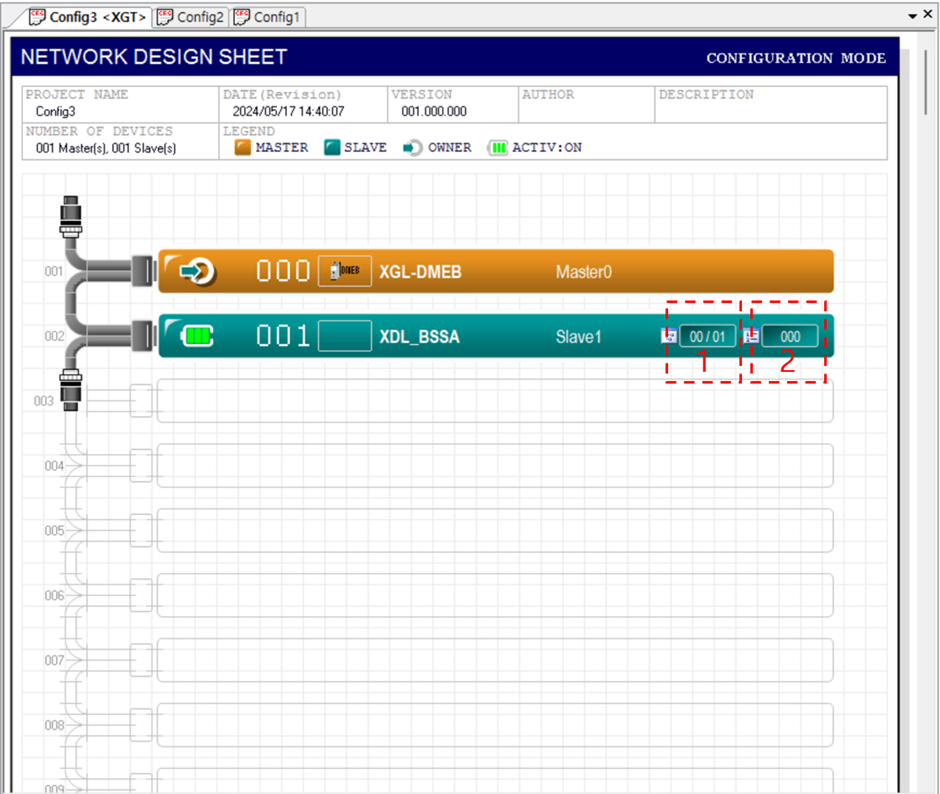This screenshot has height=794, width=940.
Task: Select the master station number 000
Action: click(283, 271)
